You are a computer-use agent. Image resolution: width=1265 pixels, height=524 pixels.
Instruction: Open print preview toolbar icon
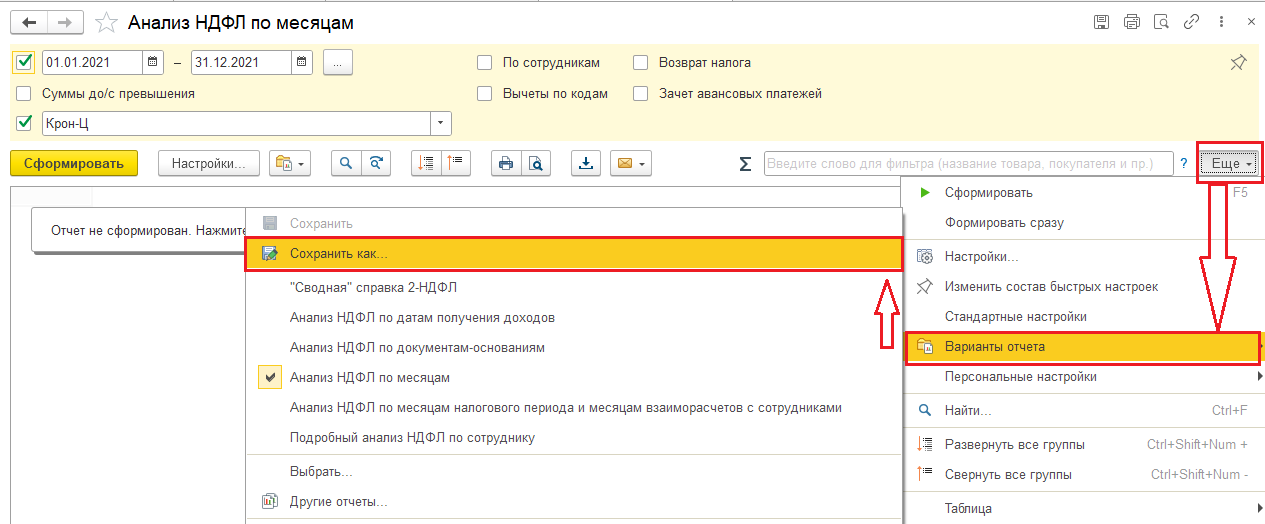536,164
